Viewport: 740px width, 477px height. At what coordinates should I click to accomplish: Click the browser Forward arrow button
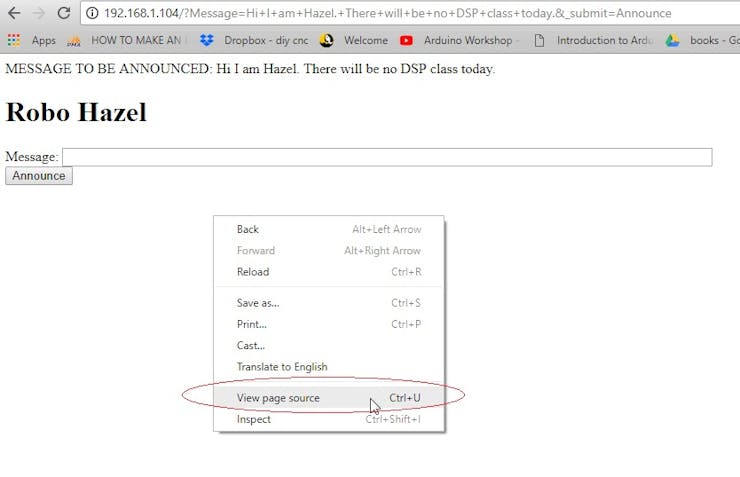coord(39,13)
